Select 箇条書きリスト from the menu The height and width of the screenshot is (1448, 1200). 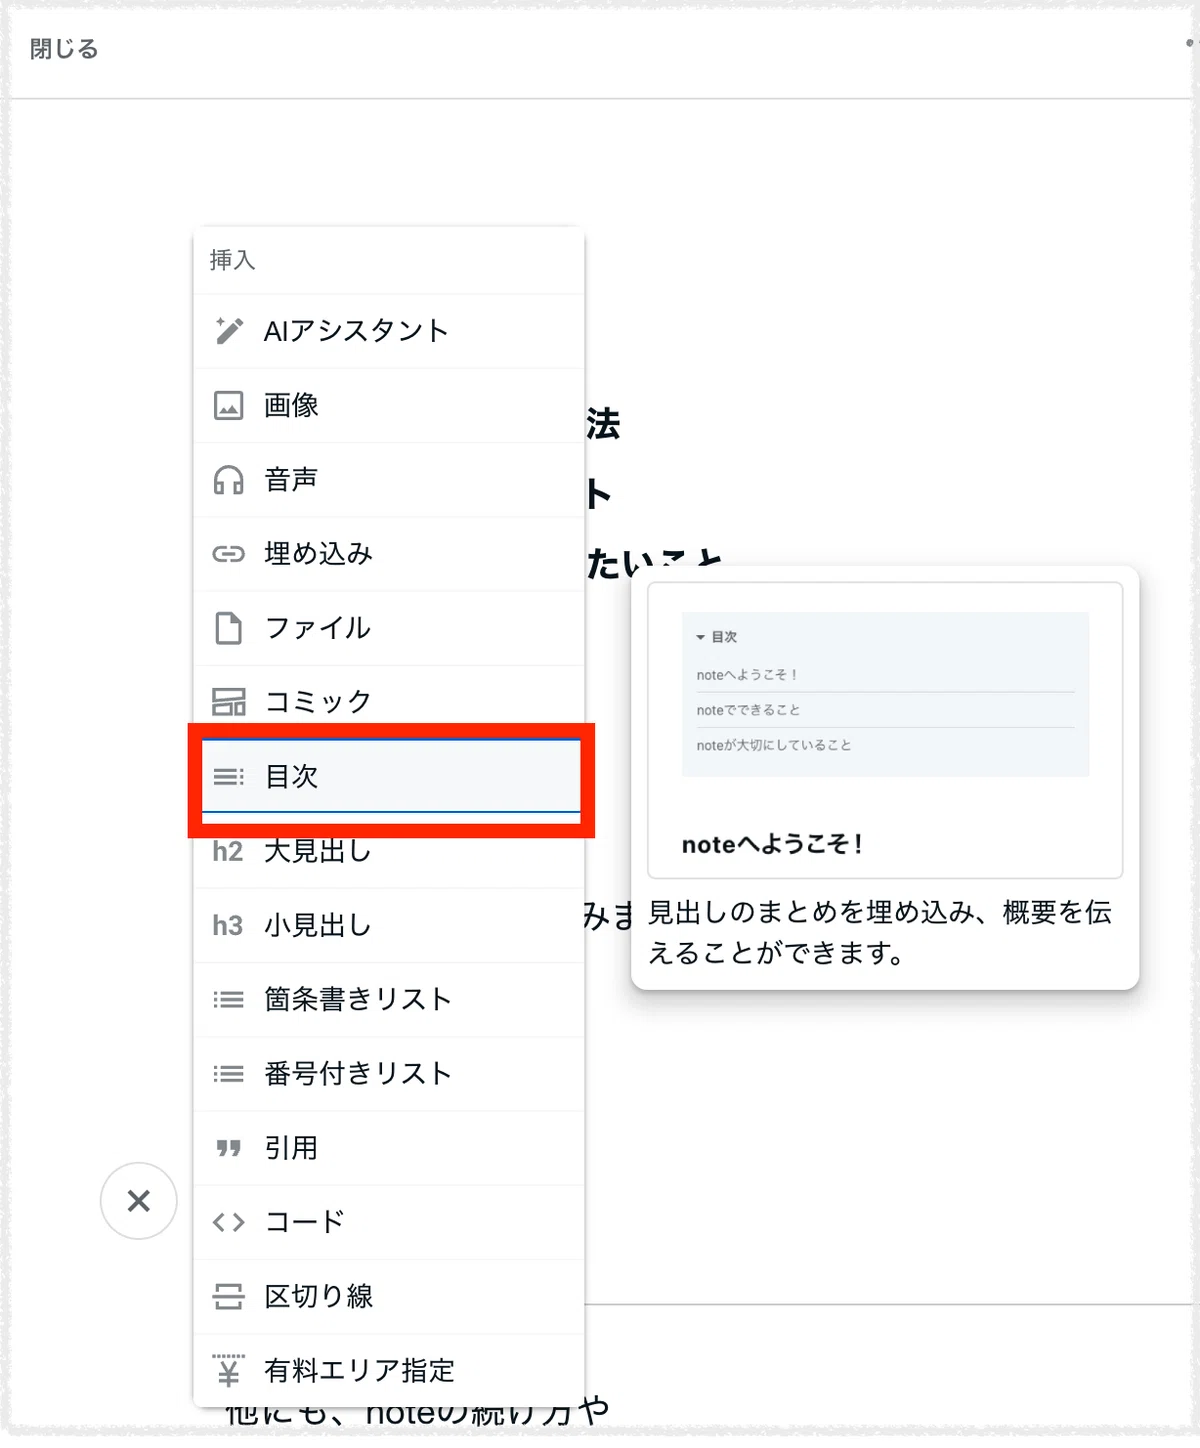click(x=389, y=1000)
